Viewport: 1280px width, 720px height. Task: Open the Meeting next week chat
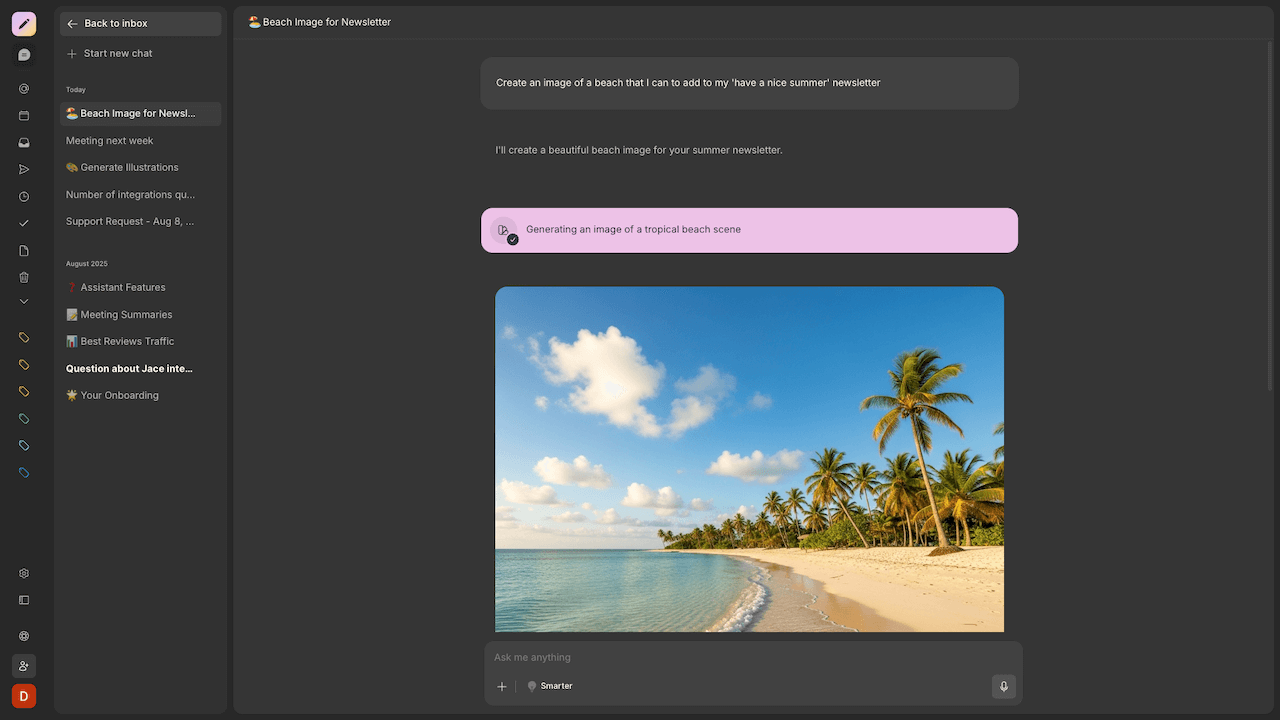click(x=110, y=141)
